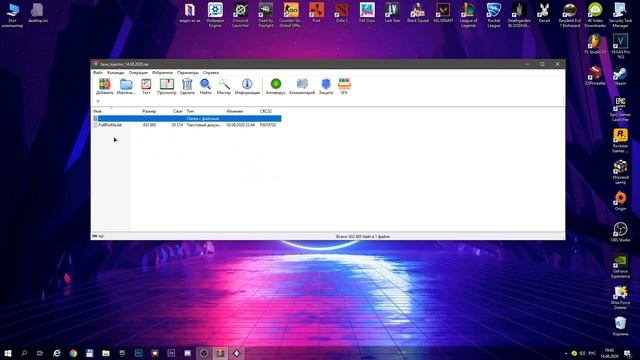Open the Origin desktop shortcut

click(x=620, y=201)
